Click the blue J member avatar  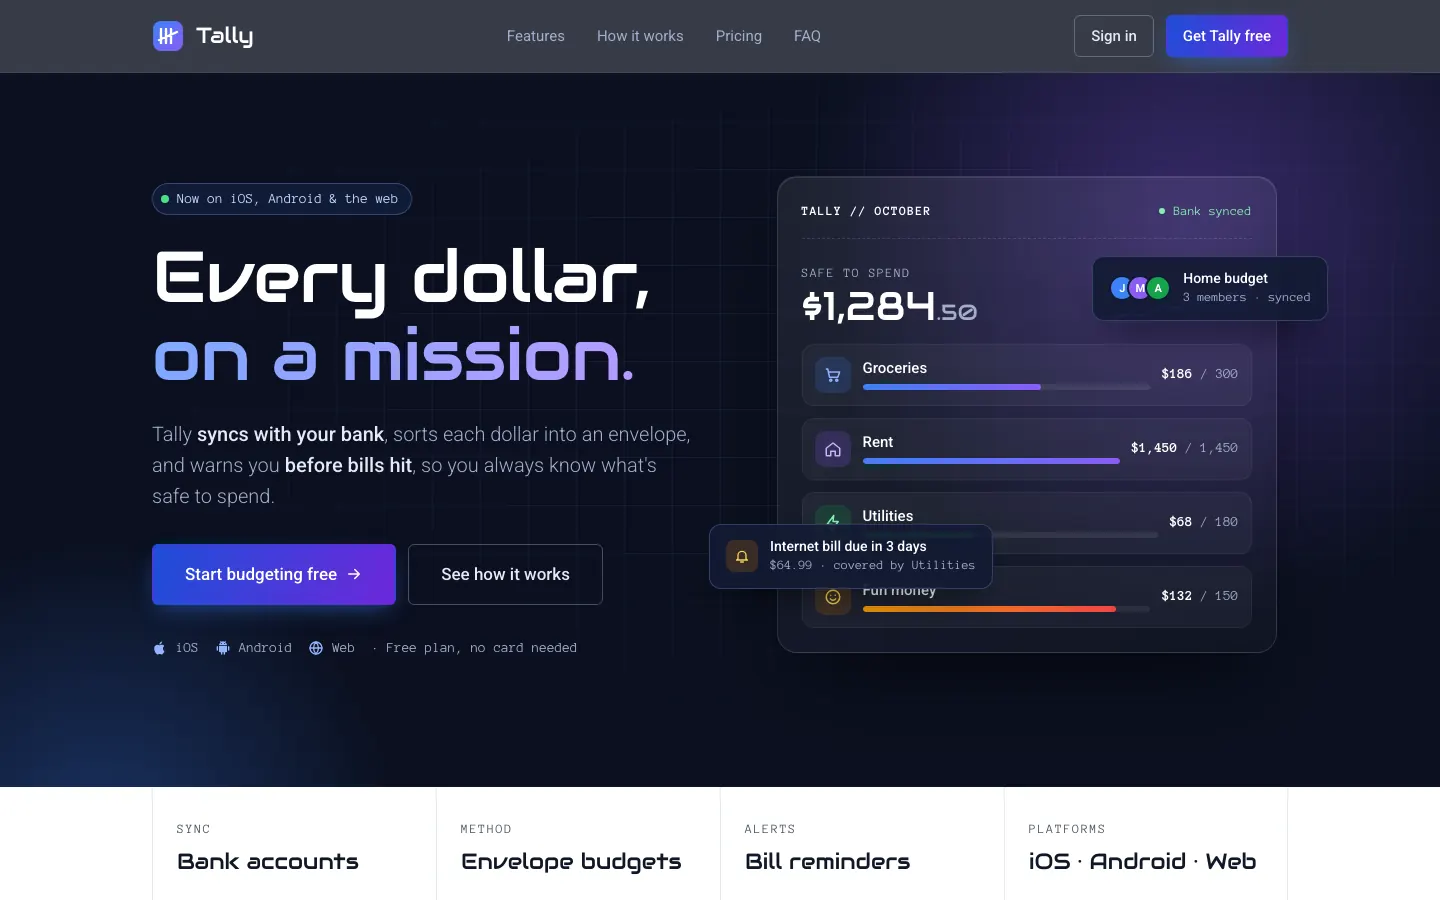1121,288
